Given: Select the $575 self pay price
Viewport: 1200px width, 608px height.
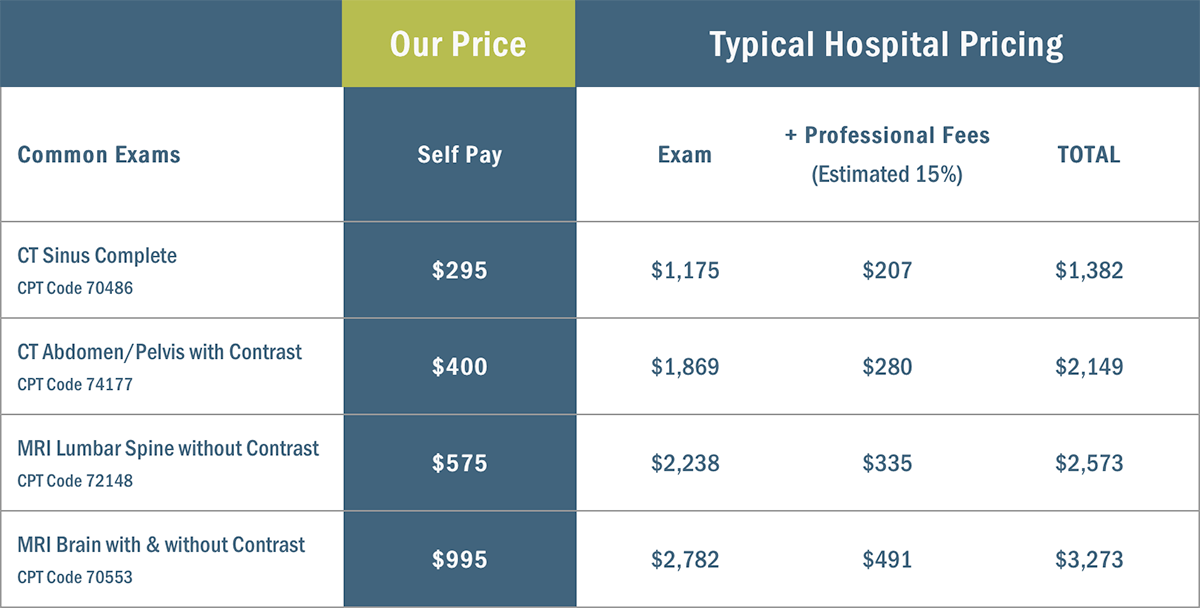Looking at the screenshot, I should (x=459, y=464).
